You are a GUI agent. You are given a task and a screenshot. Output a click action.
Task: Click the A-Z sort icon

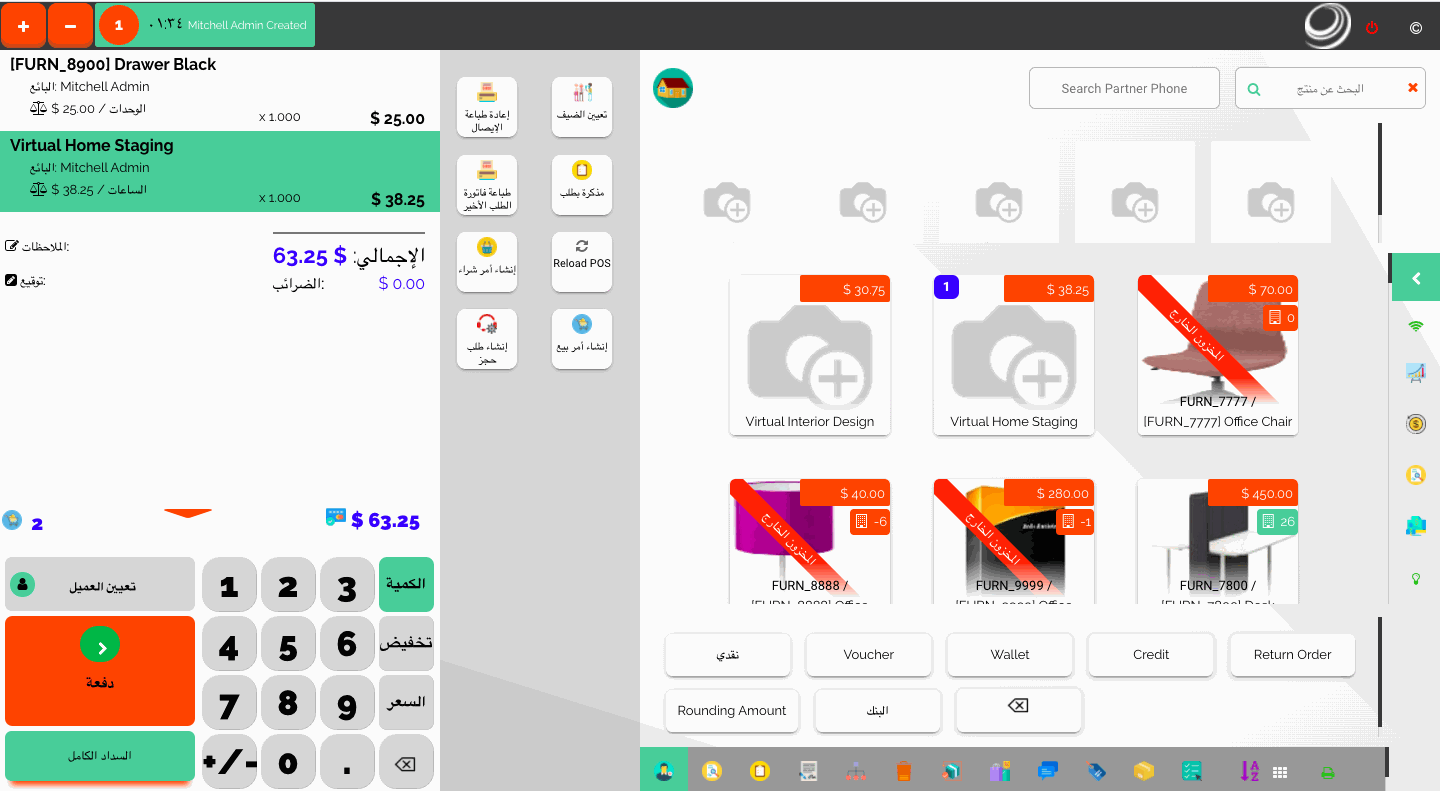tap(1249, 771)
